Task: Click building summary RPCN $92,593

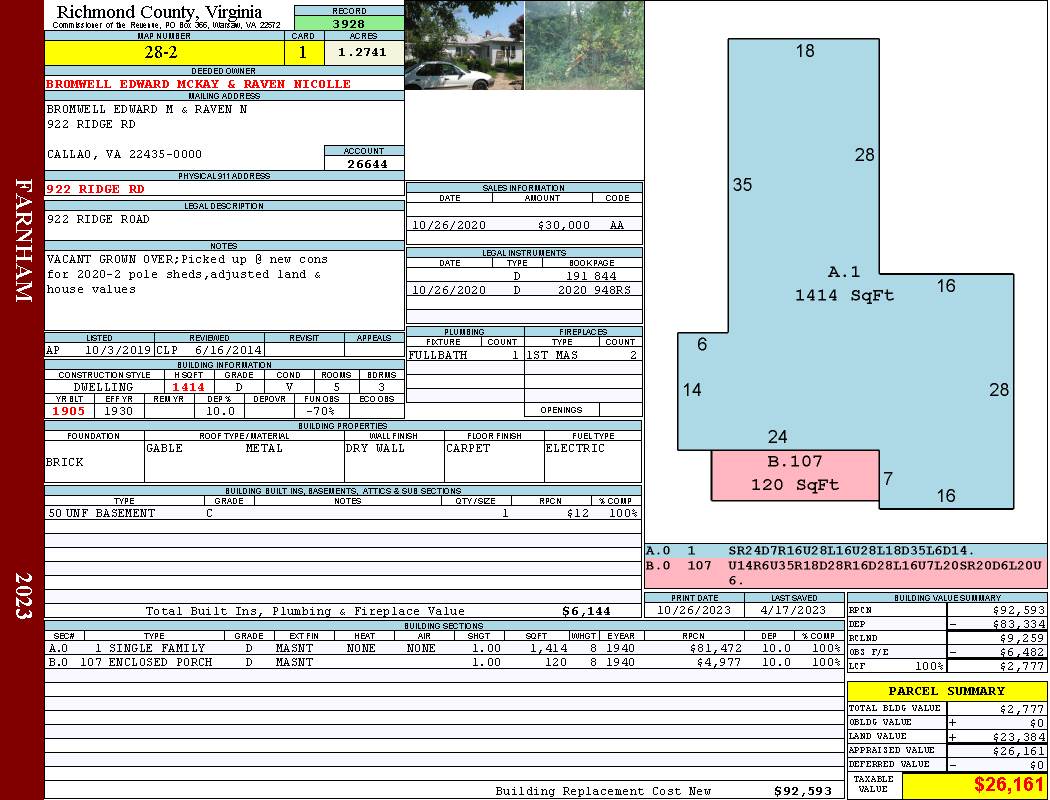Action: (x=1019, y=611)
